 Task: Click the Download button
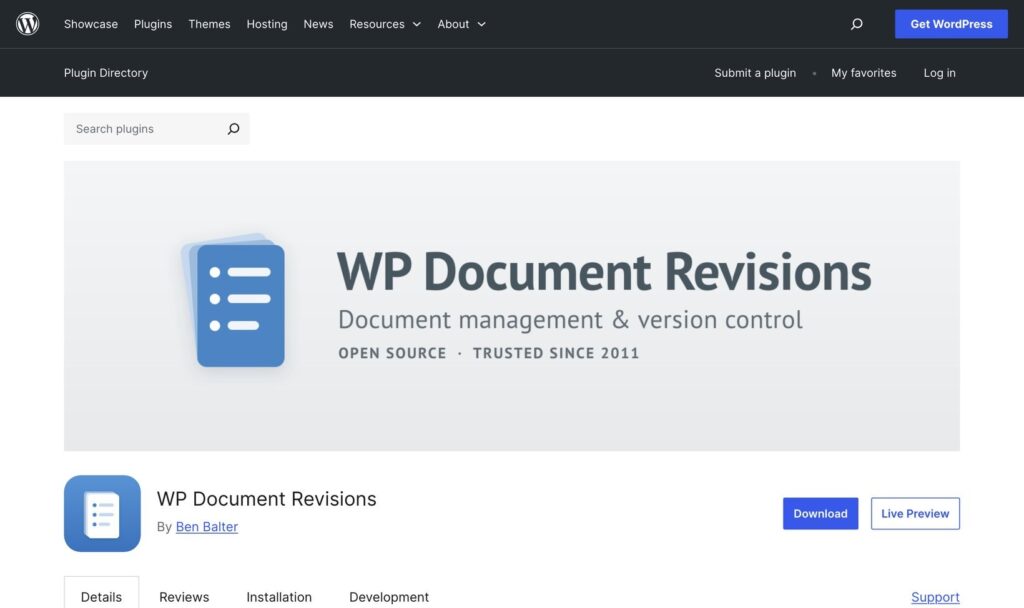tap(820, 513)
